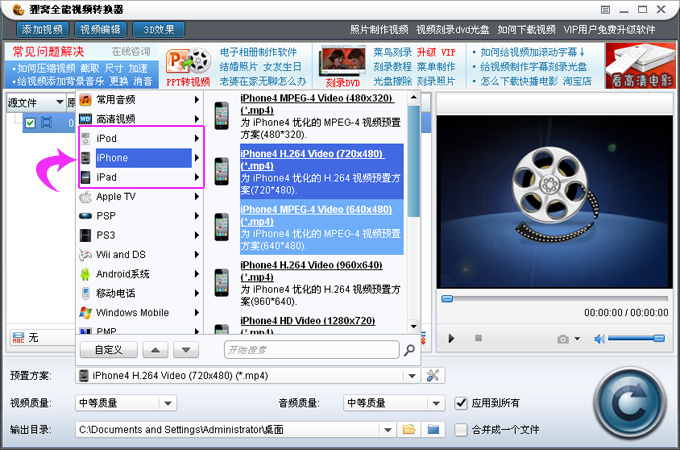Click the 看高清电影 banner image
680x450 pixels.
click(x=641, y=65)
